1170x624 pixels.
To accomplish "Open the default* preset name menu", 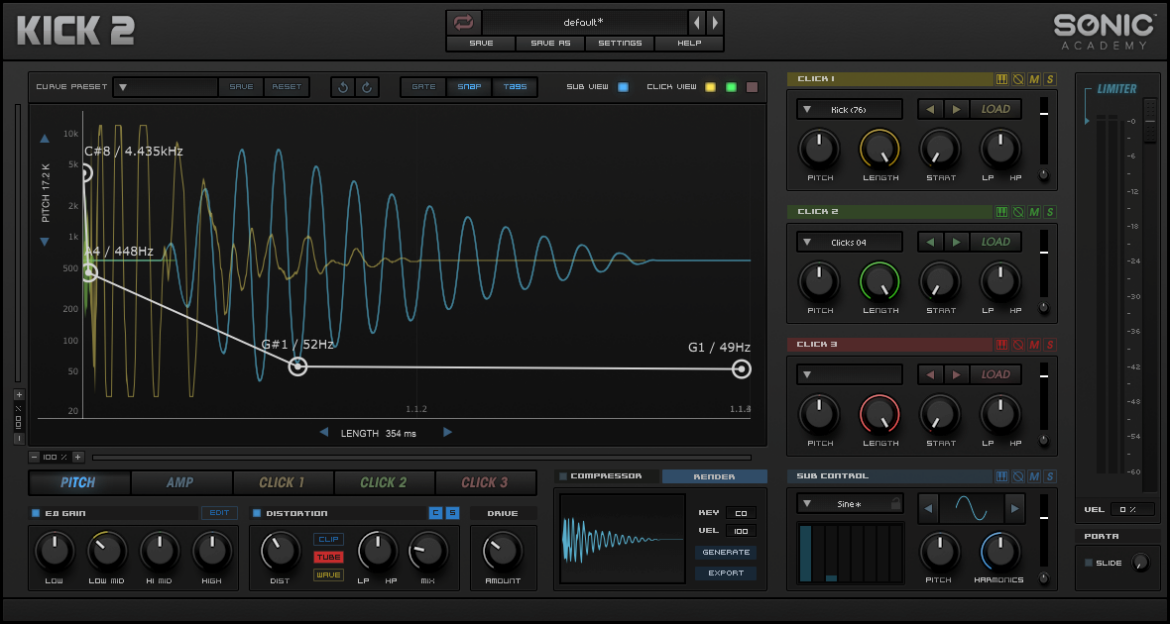I will (584, 22).
